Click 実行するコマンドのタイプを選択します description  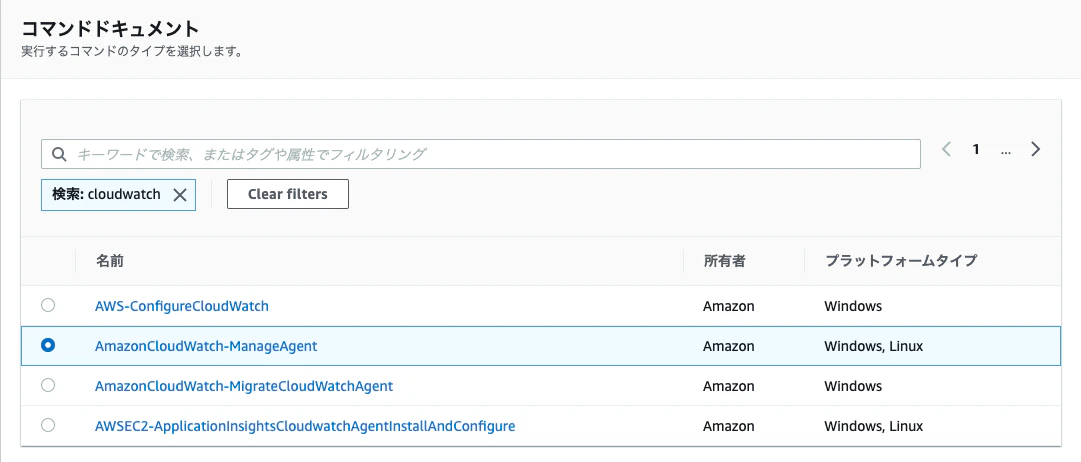tap(132, 52)
